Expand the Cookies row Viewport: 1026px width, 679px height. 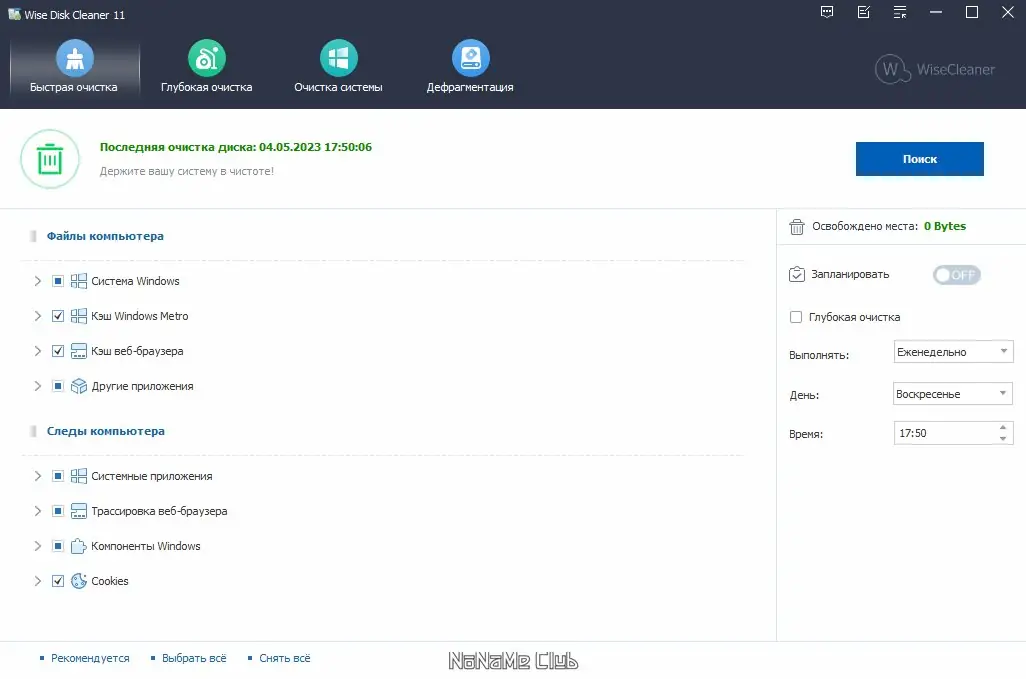[37, 581]
